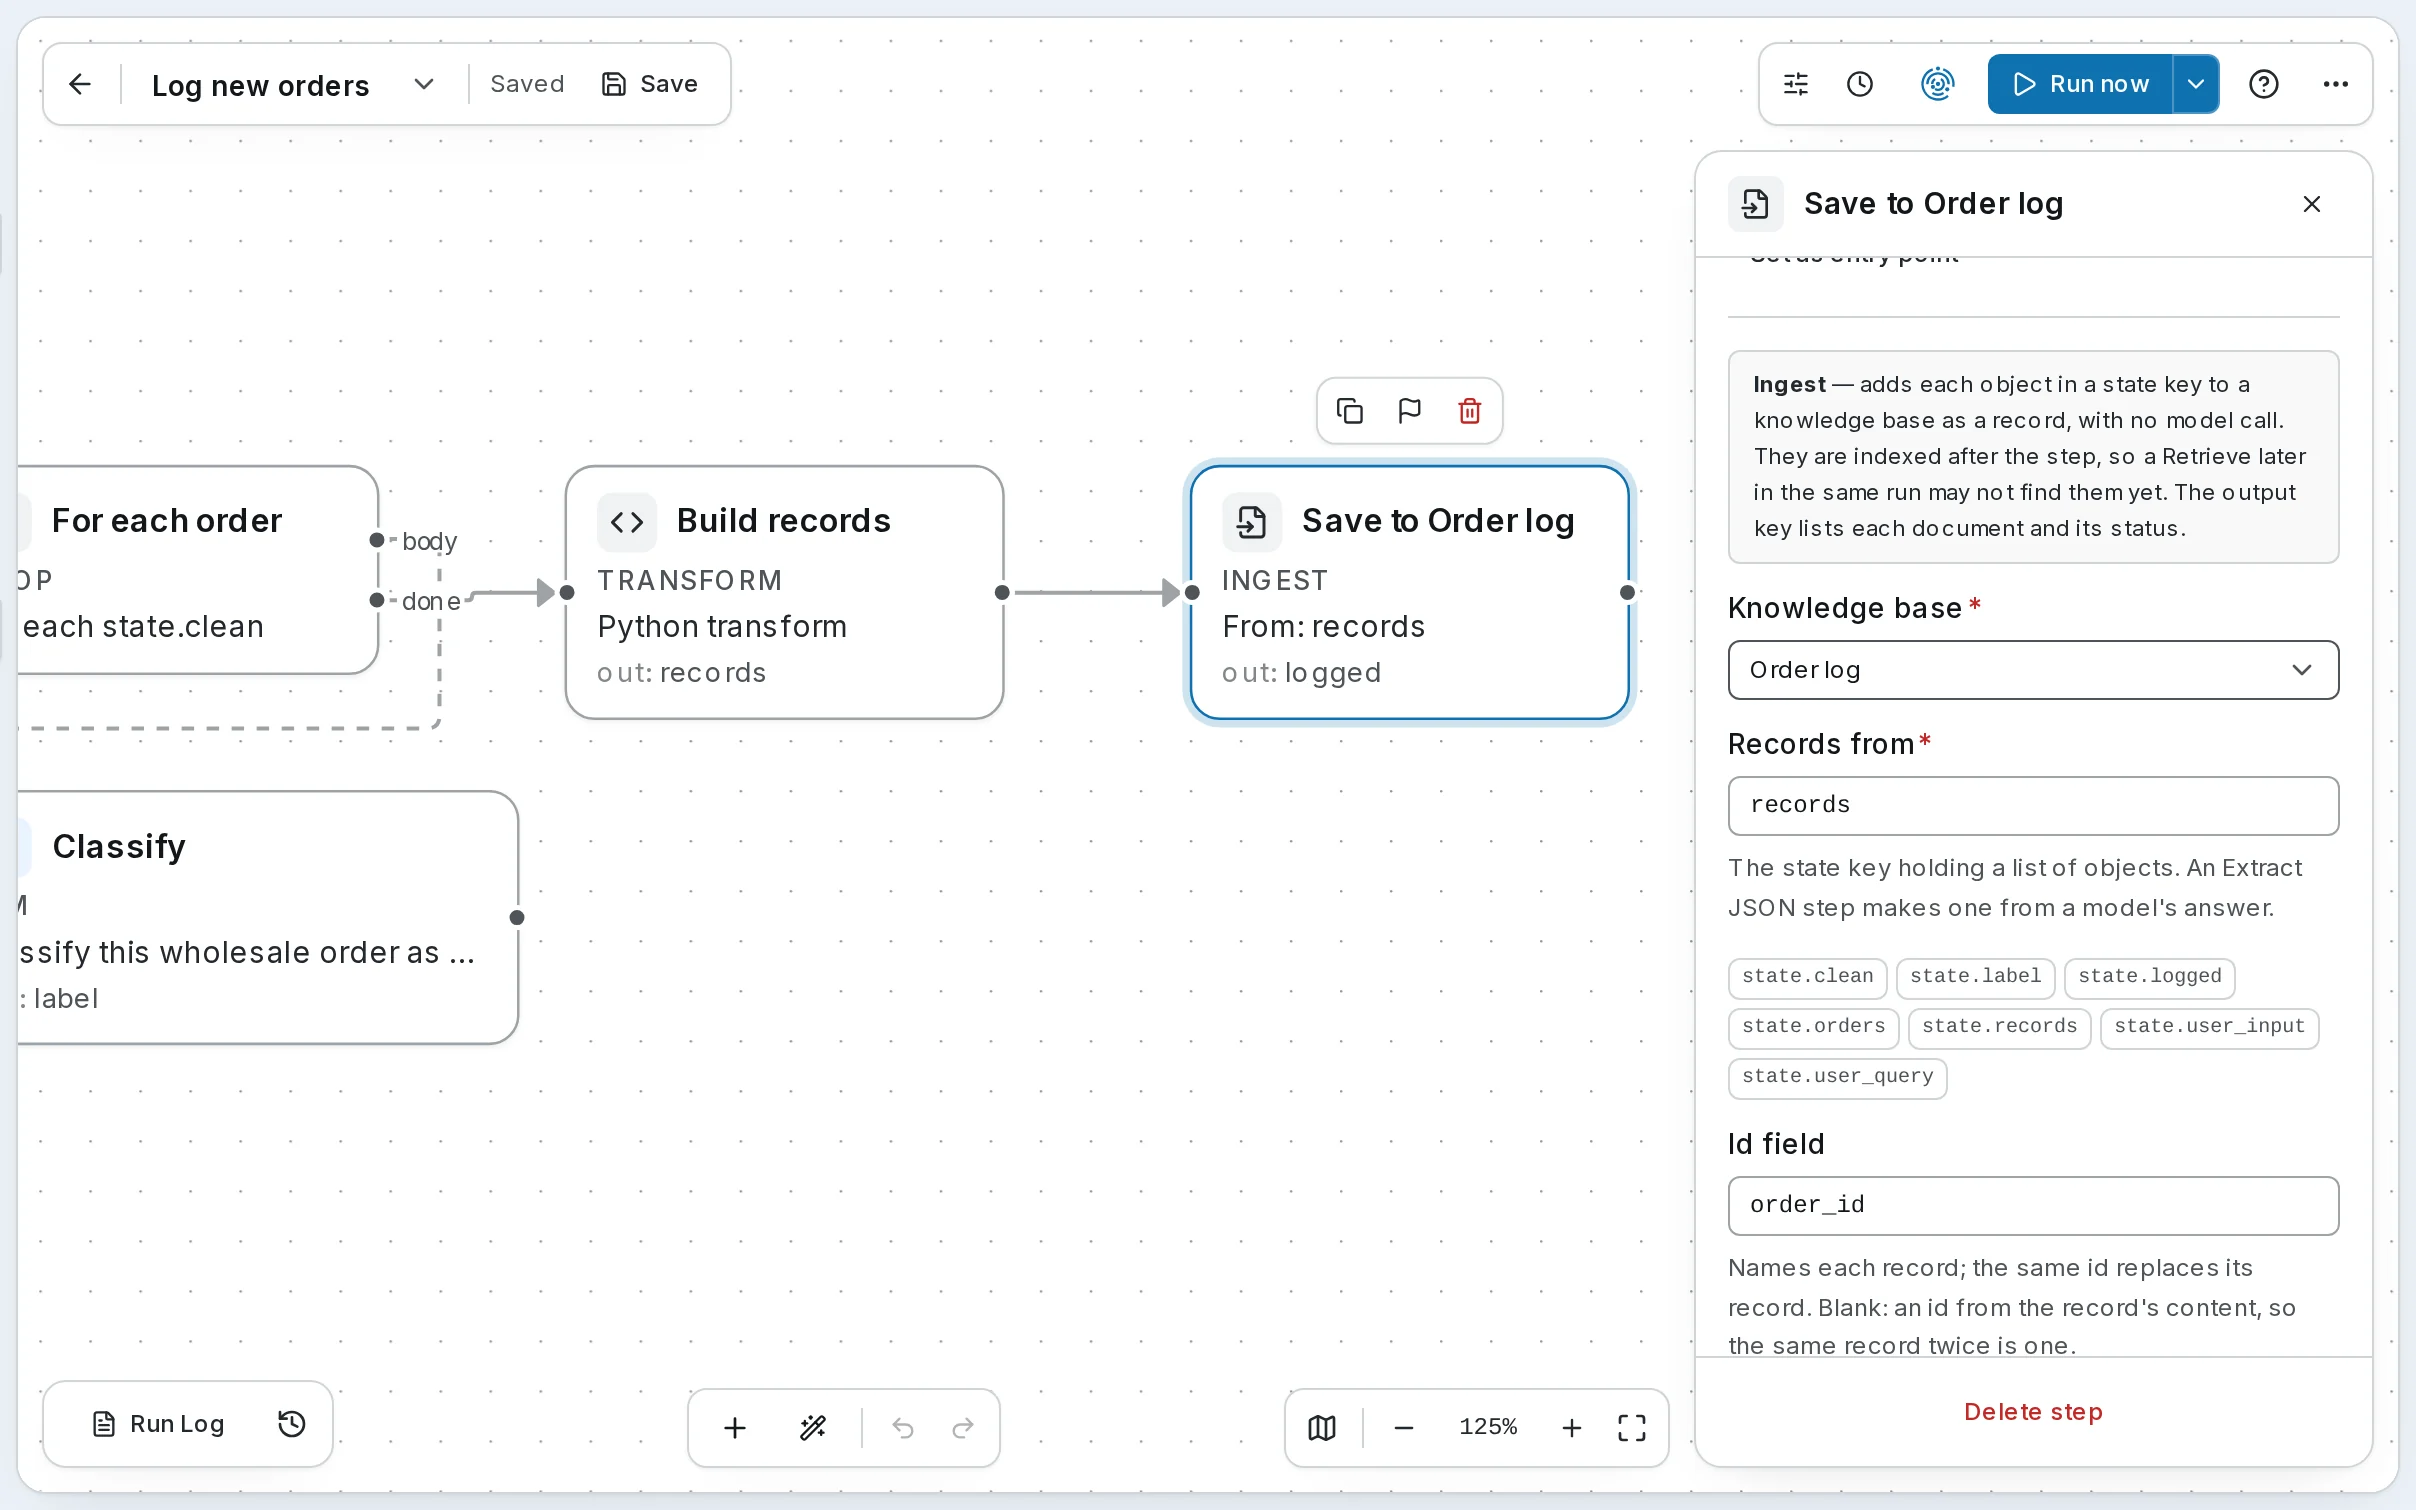Screen dimensions: 2416x1510
Task: Insert the state.orders chip
Action: click(x=1813, y=1027)
